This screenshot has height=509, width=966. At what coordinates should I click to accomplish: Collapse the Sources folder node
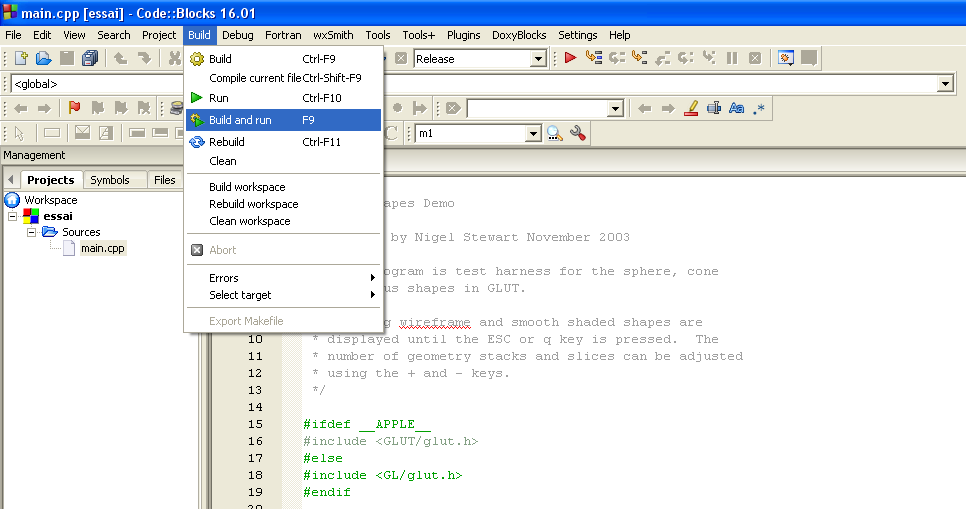click(x=31, y=232)
